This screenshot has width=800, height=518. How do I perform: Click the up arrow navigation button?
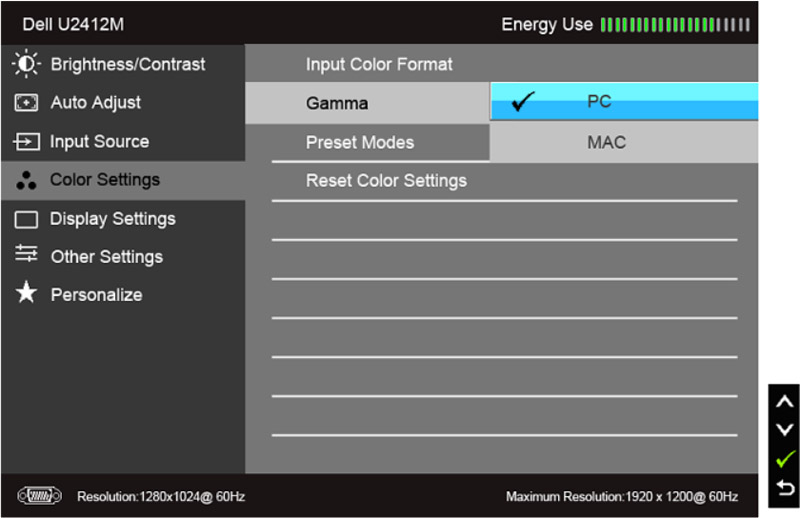[x=784, y=402]
